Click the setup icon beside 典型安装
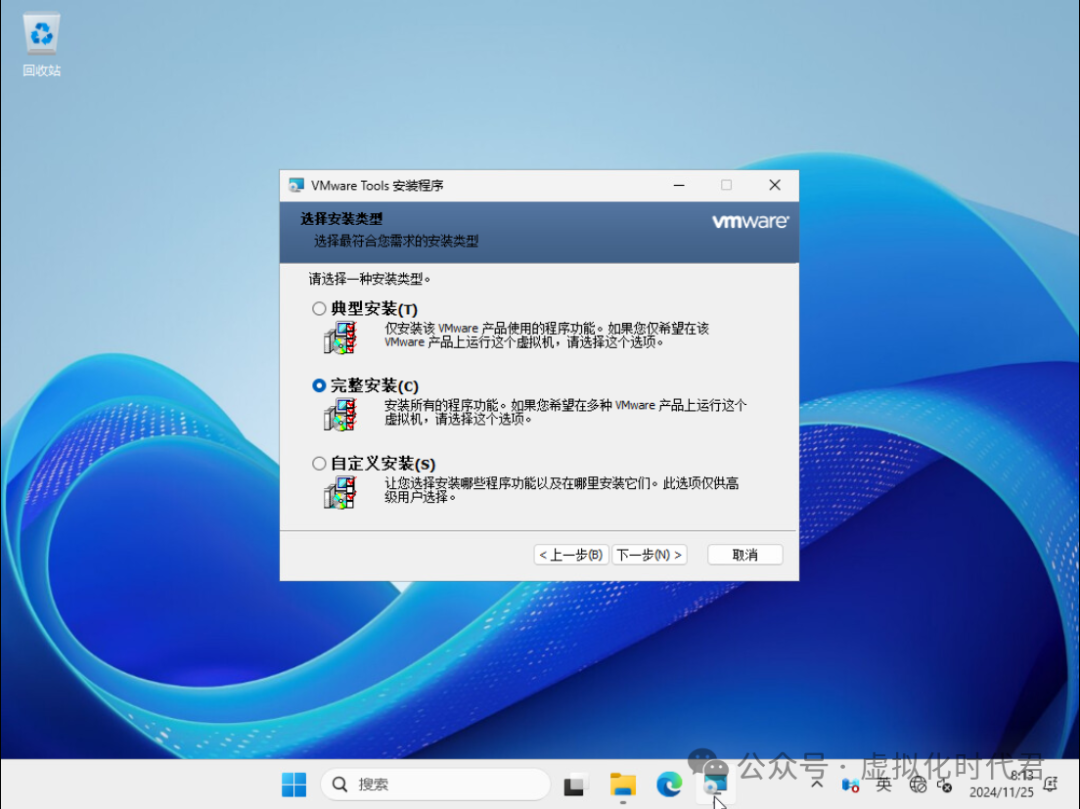The image size is (1080, 809). 340,337
